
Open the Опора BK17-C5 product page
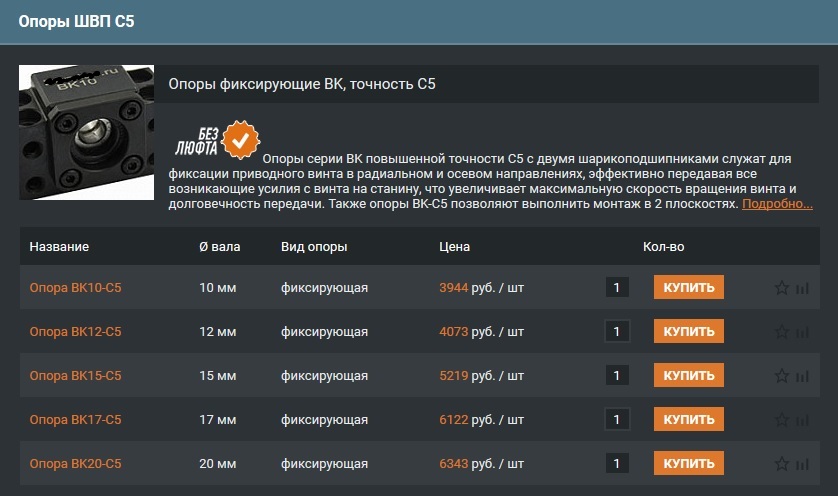point(75,420)
